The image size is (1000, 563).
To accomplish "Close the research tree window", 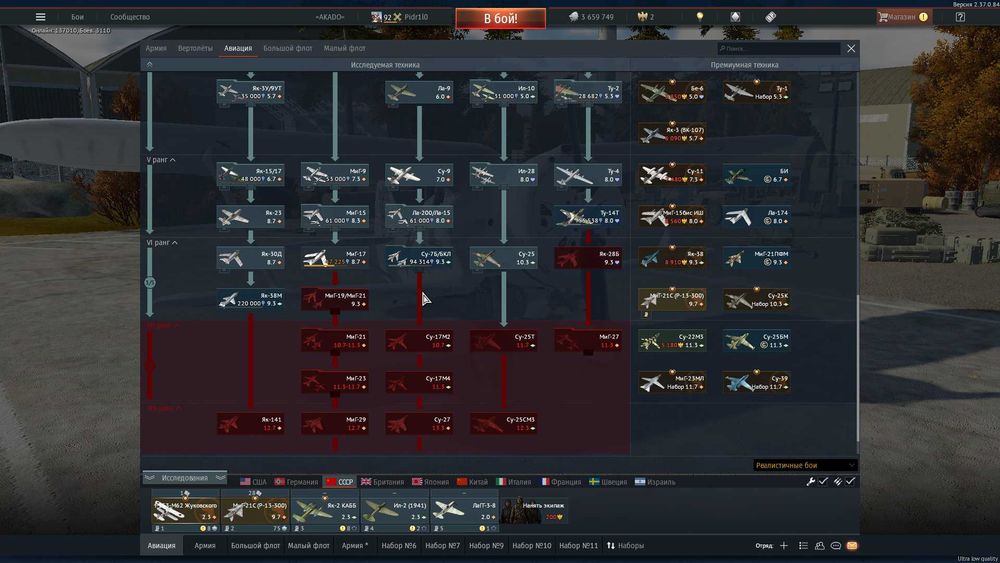I will point(851,48).
